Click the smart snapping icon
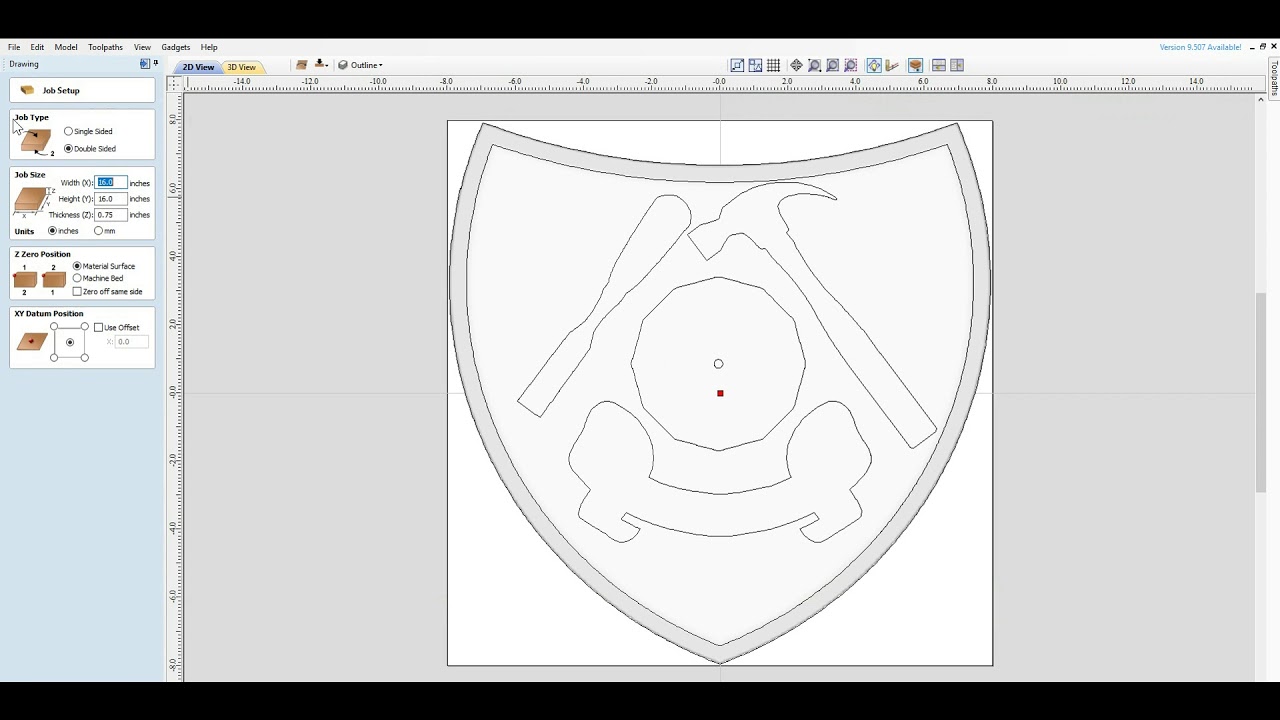Viewport: 1280px width, 720px height. point(755,65)
